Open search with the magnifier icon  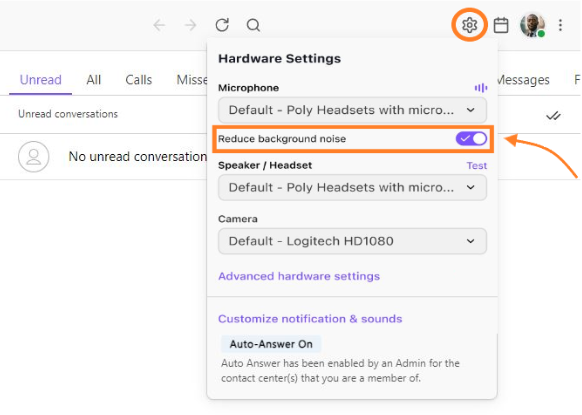click(253, 25)
